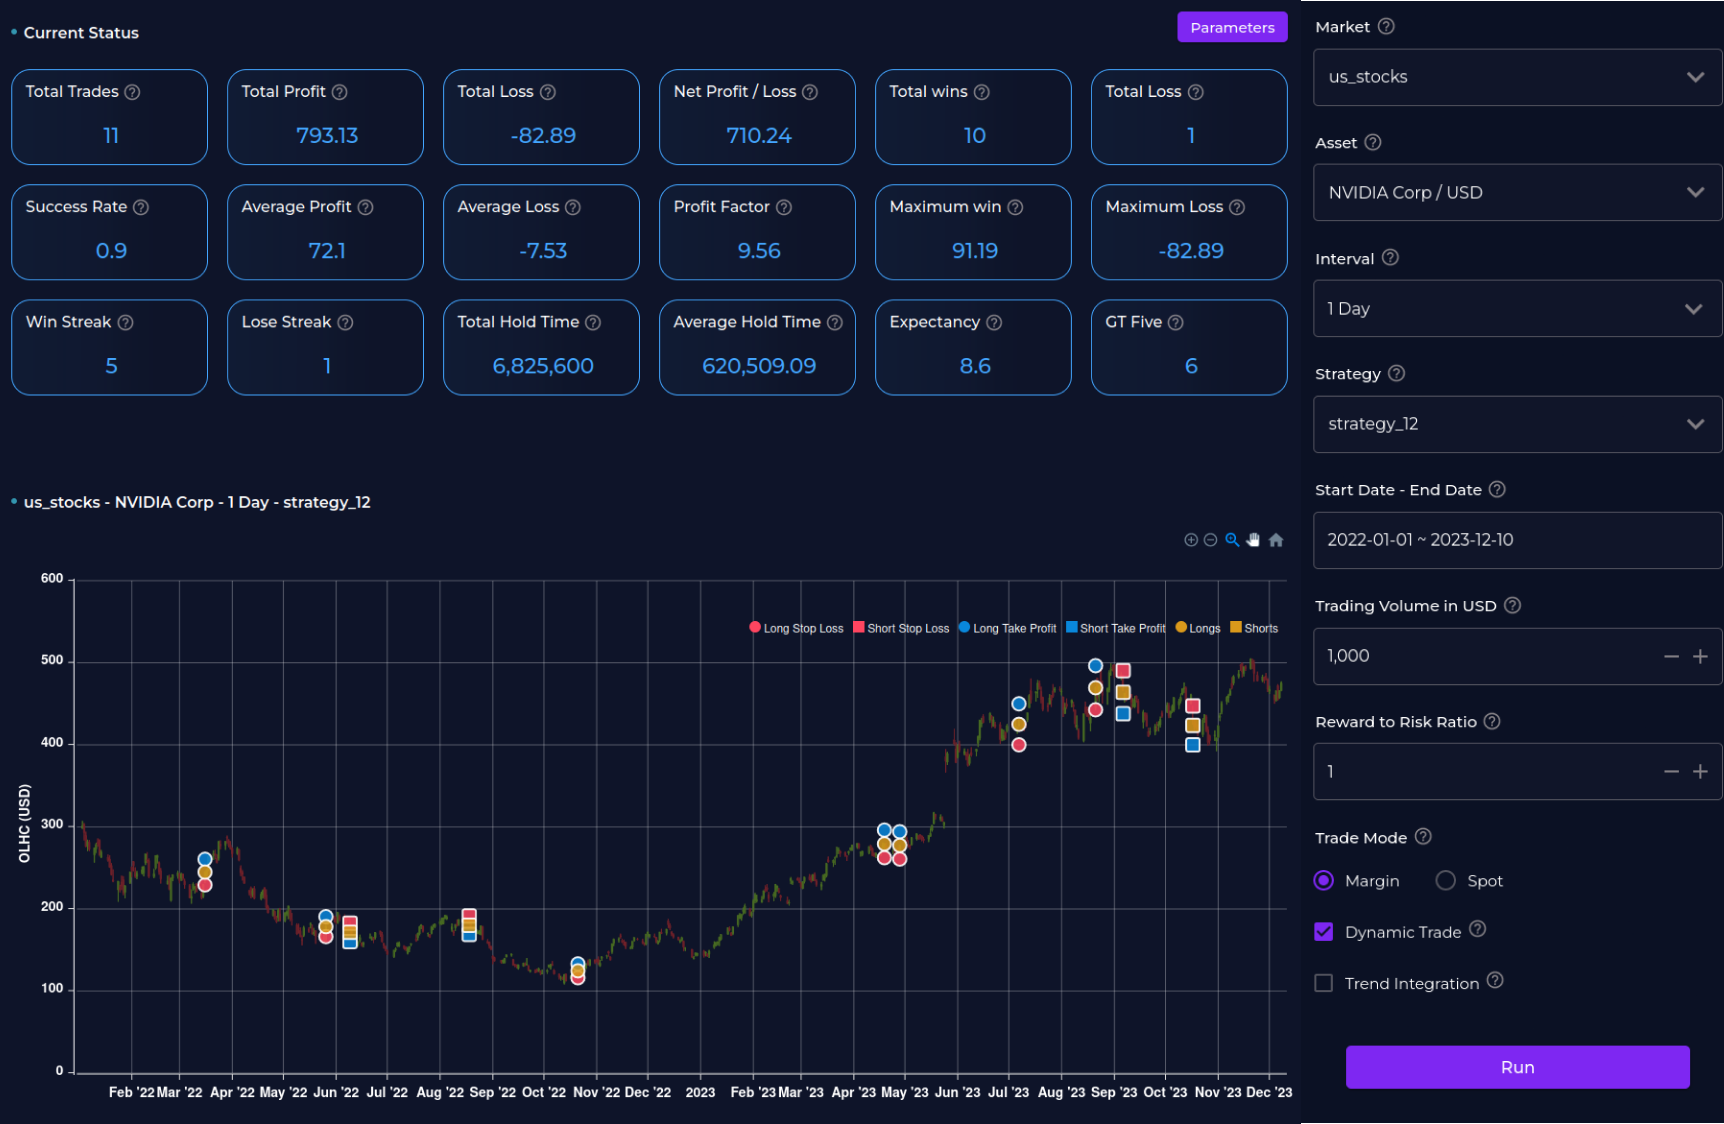Toggle Long Stop Loss legend series
Image resolution: width=1724 pixels, height=1124 pixels.
(796, 628)
